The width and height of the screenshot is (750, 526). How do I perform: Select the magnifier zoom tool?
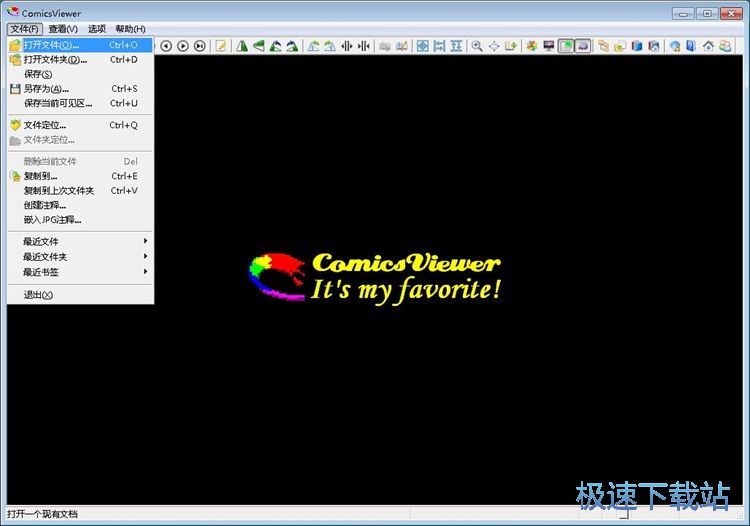[x=477, y=46]
